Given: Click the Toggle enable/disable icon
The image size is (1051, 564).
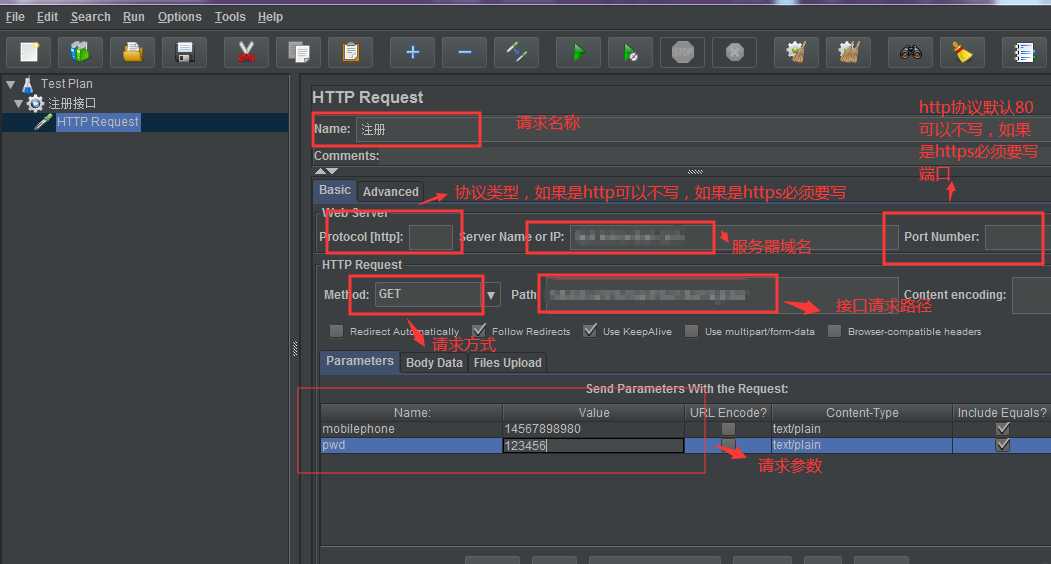Looking at the screenshot, I should (x=516, y=52).
